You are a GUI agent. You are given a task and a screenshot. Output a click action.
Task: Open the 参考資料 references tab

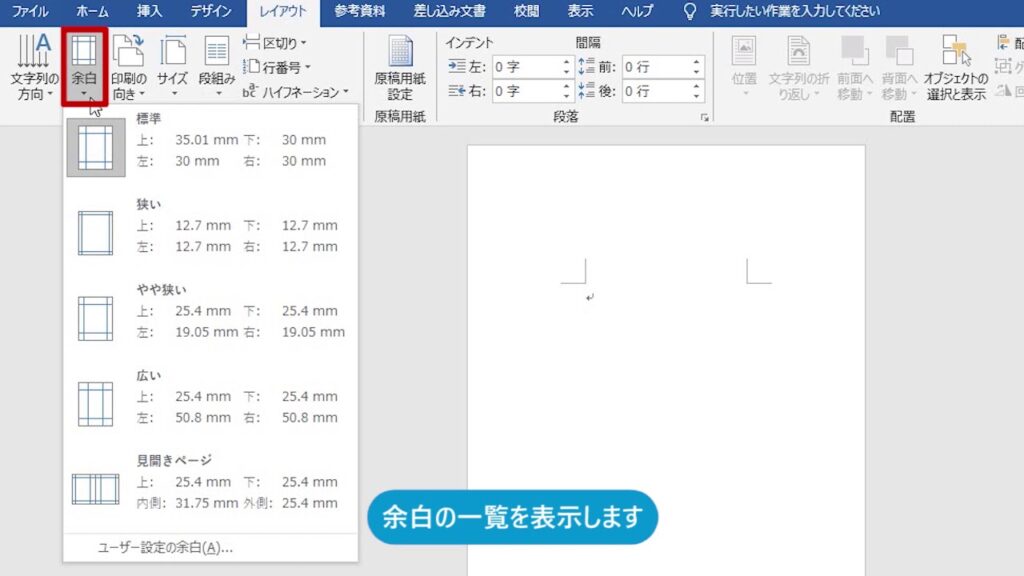click(360, 12)
